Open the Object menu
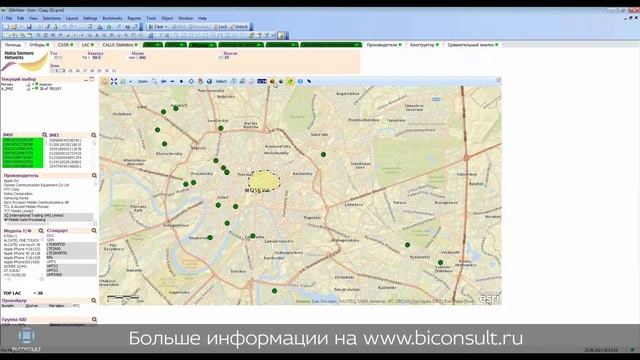The width and height of the screenshot is (640, 360). 167,18
